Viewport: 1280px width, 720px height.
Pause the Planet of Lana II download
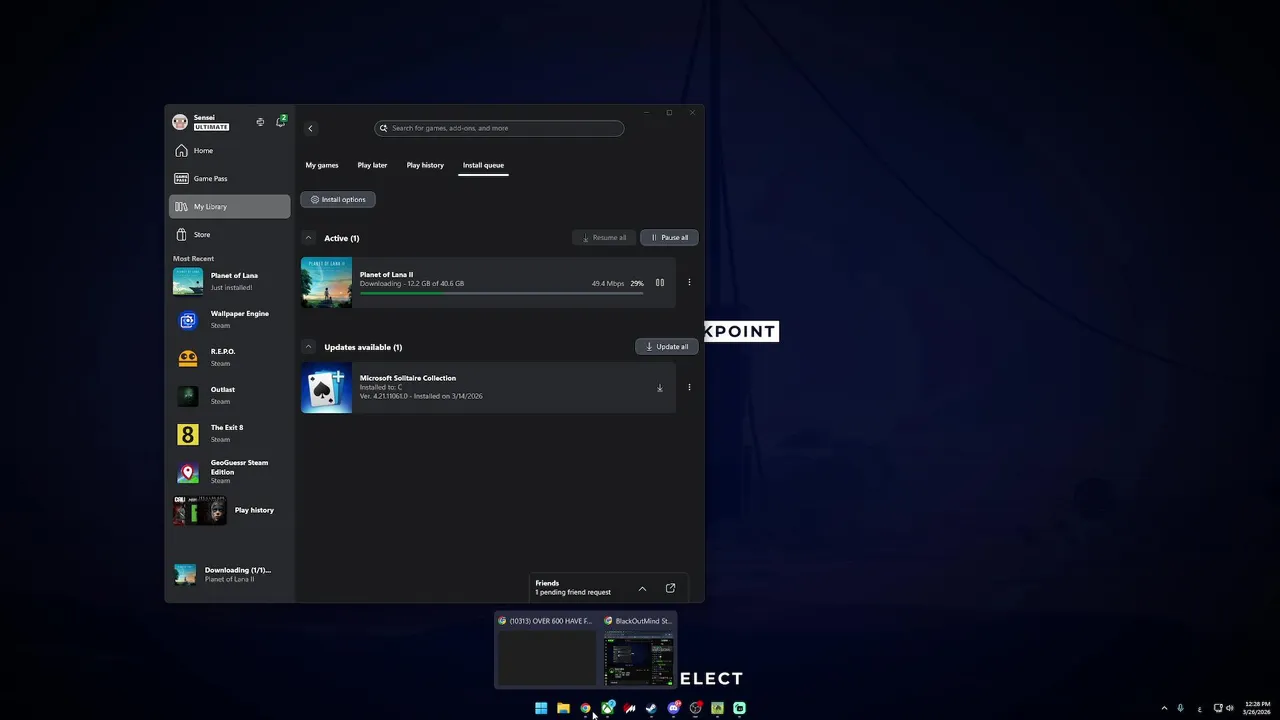pos(660,283)
